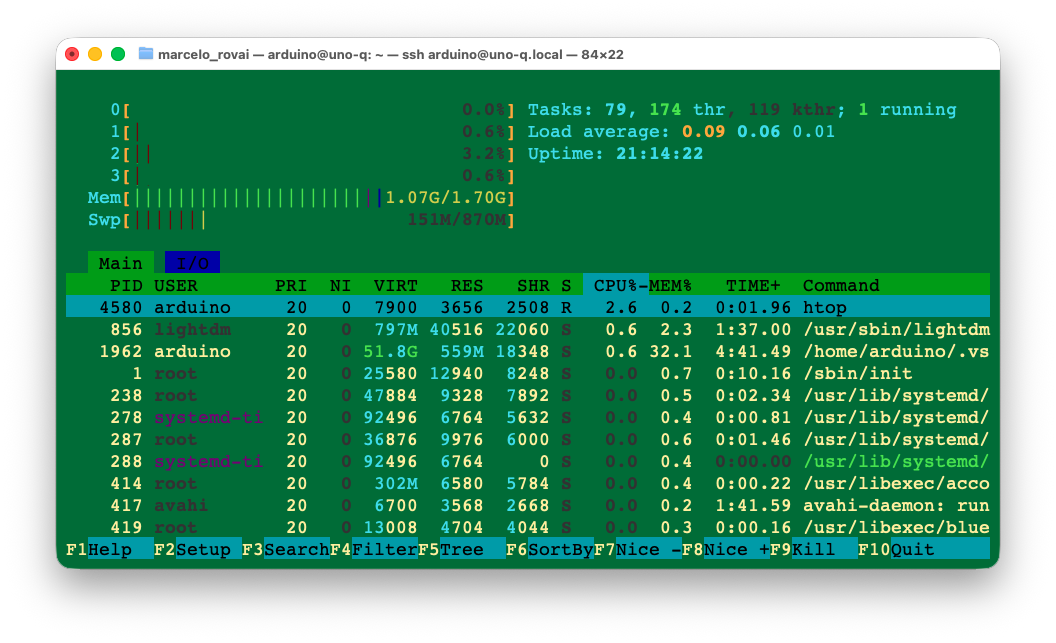Select process row with PID 238
1056x643 pixels.
528,395
